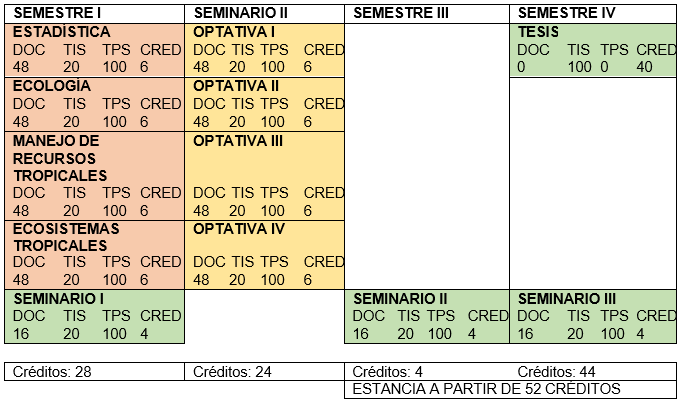Select the OPTATIVA IV course title
The image size is (681, 402).
(x=239, y=228)
